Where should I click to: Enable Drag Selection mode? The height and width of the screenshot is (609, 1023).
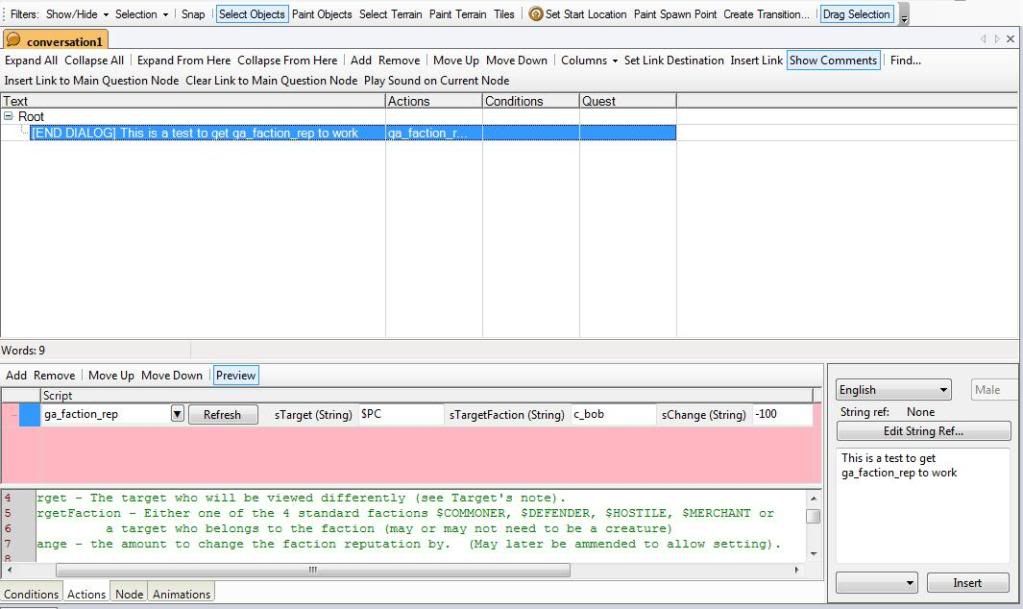pyautogui.click(x=855, y=14)
